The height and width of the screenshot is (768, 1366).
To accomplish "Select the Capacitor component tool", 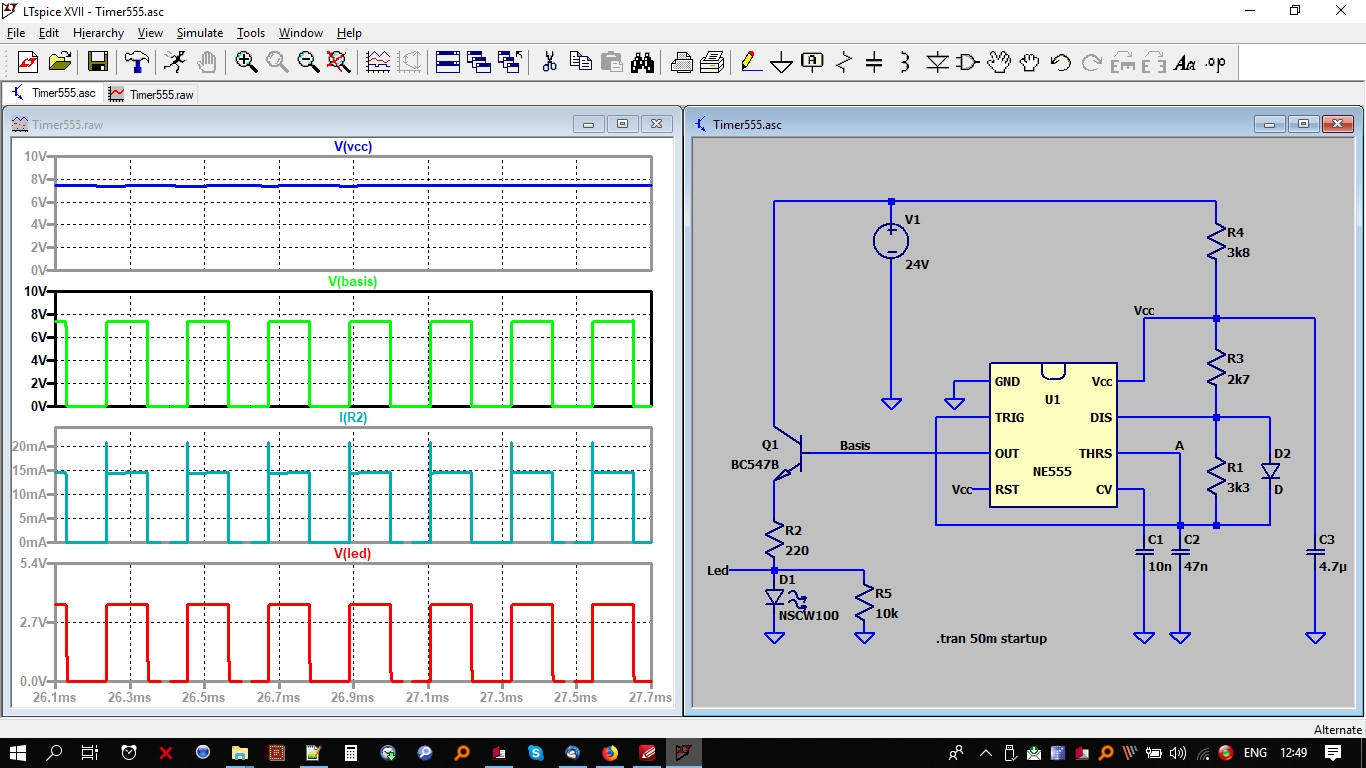I will coord(874,62).
